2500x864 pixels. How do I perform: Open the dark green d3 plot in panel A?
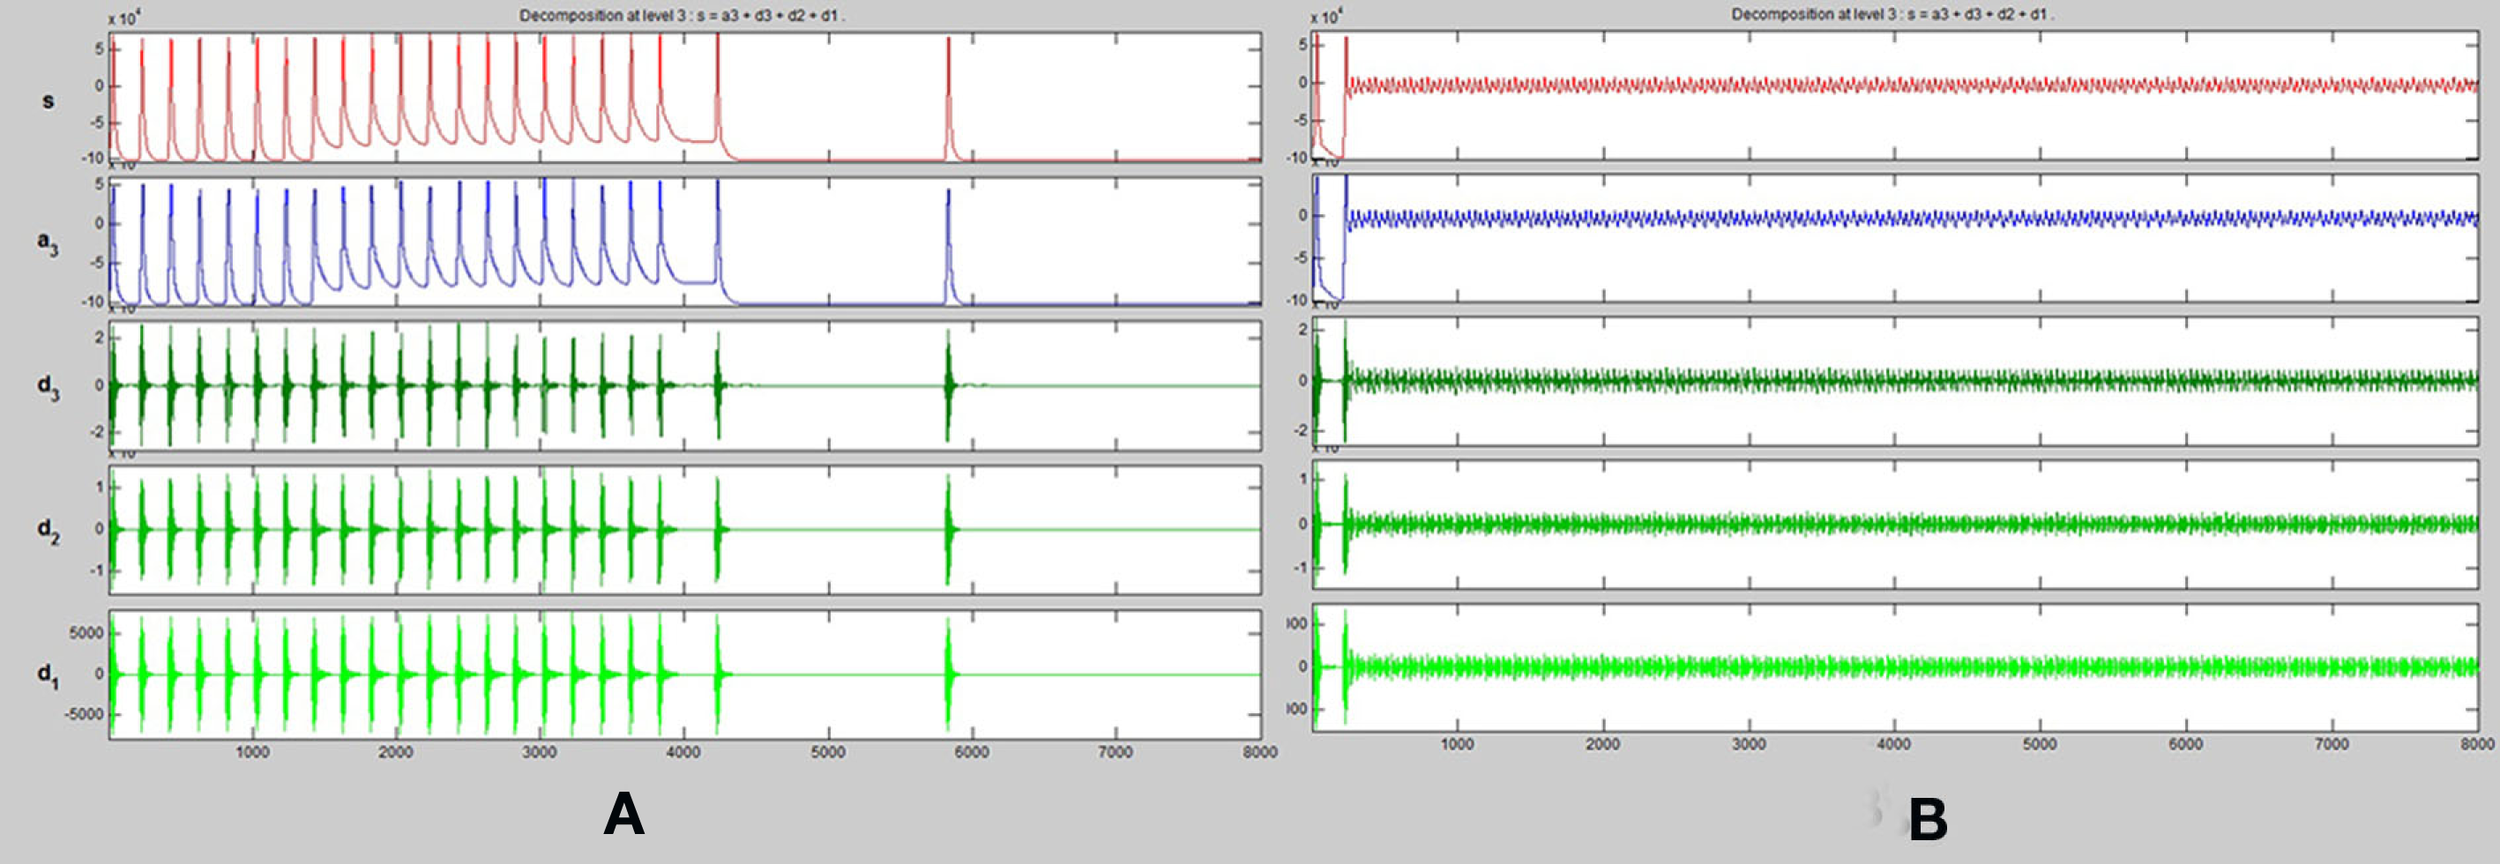tap(685, 386)
